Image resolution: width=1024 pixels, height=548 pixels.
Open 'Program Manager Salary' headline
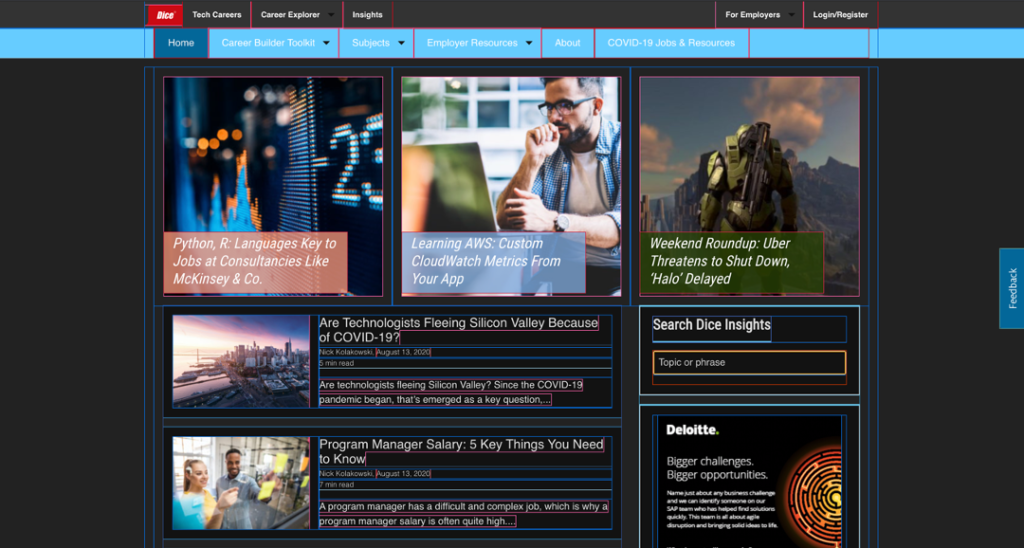coord(461,451)
